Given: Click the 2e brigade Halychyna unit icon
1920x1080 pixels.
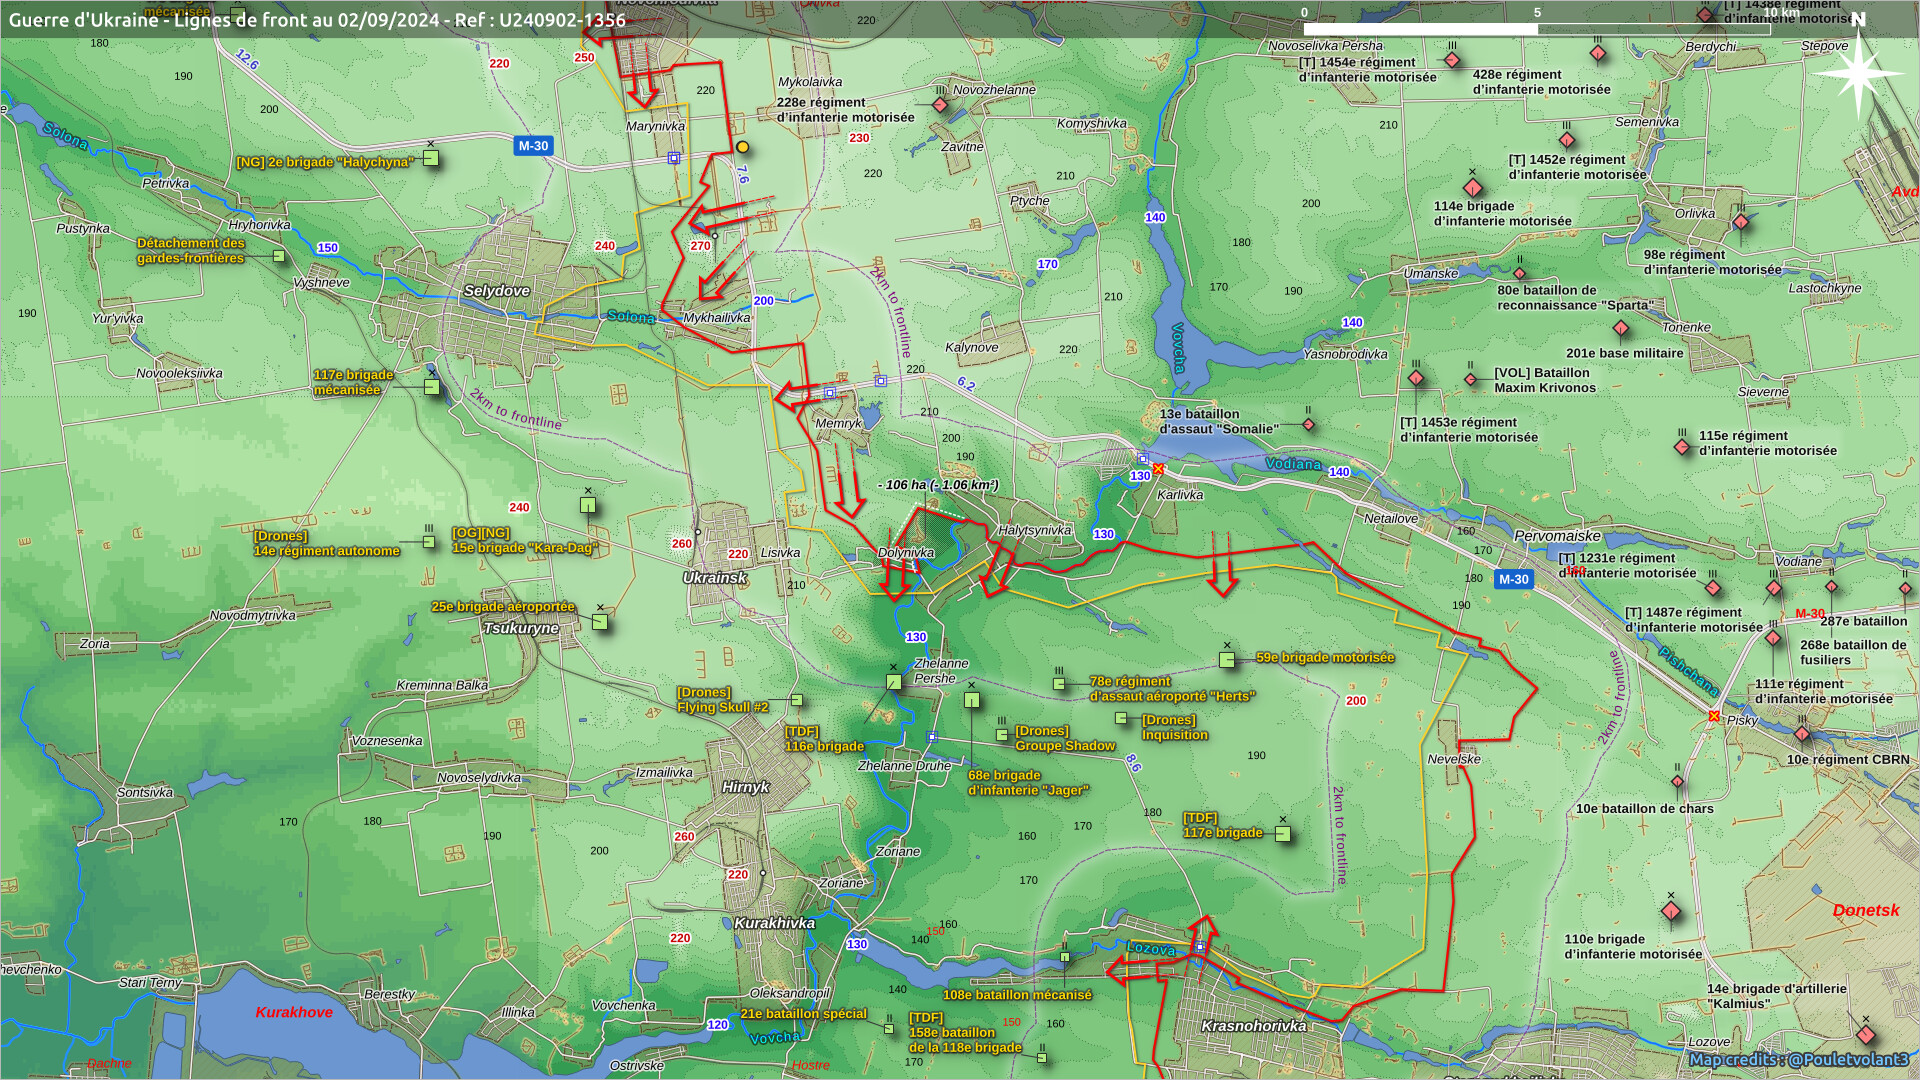Looking at the screenshot, I should point(431,158).
